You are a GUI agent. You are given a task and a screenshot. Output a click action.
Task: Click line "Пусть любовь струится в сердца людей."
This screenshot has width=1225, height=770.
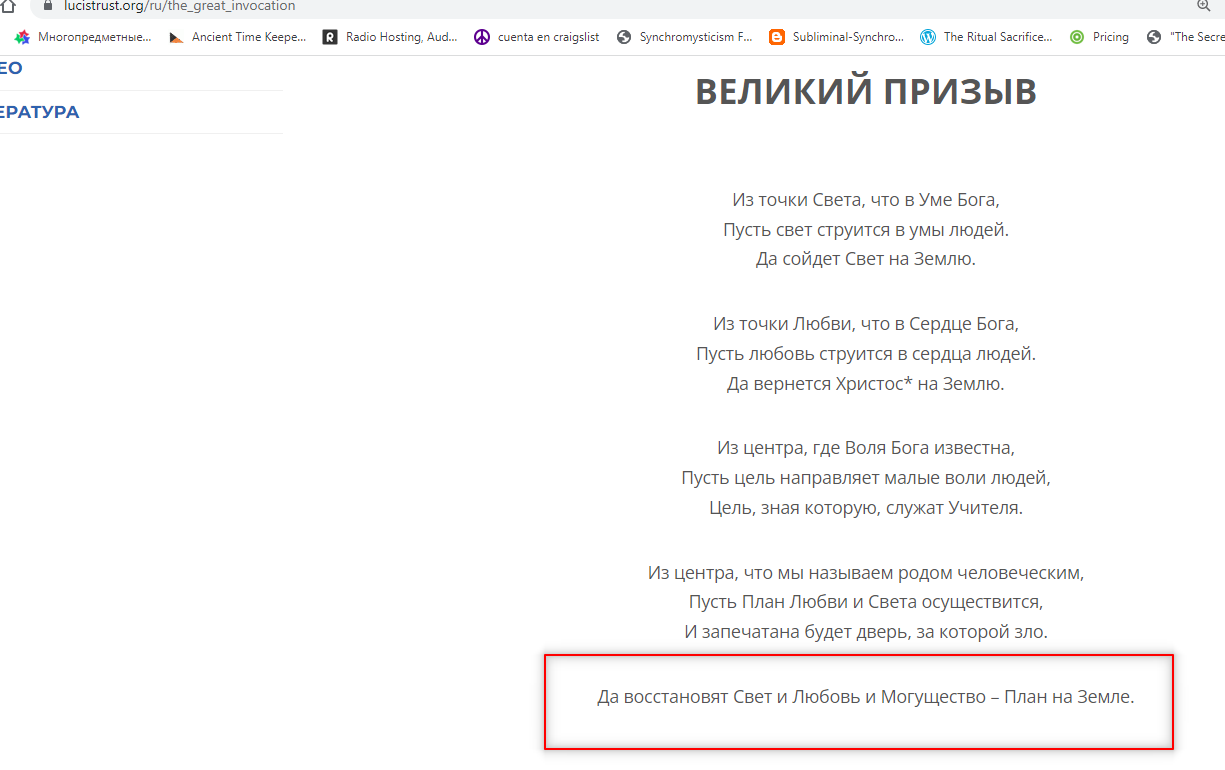866,354
